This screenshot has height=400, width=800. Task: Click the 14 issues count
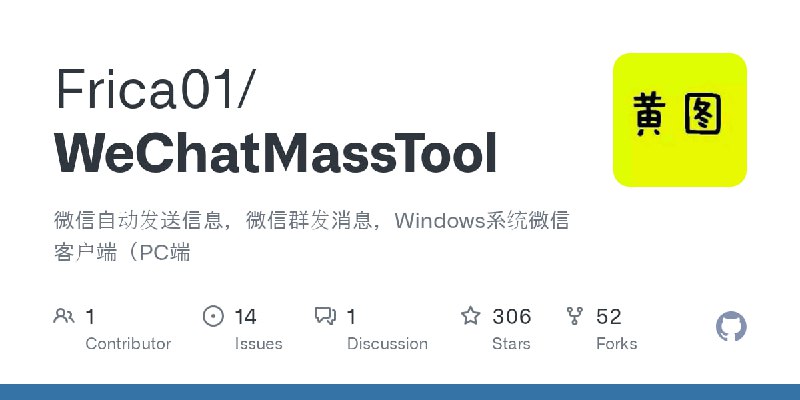pyautogui.click(x=245, y=317)
